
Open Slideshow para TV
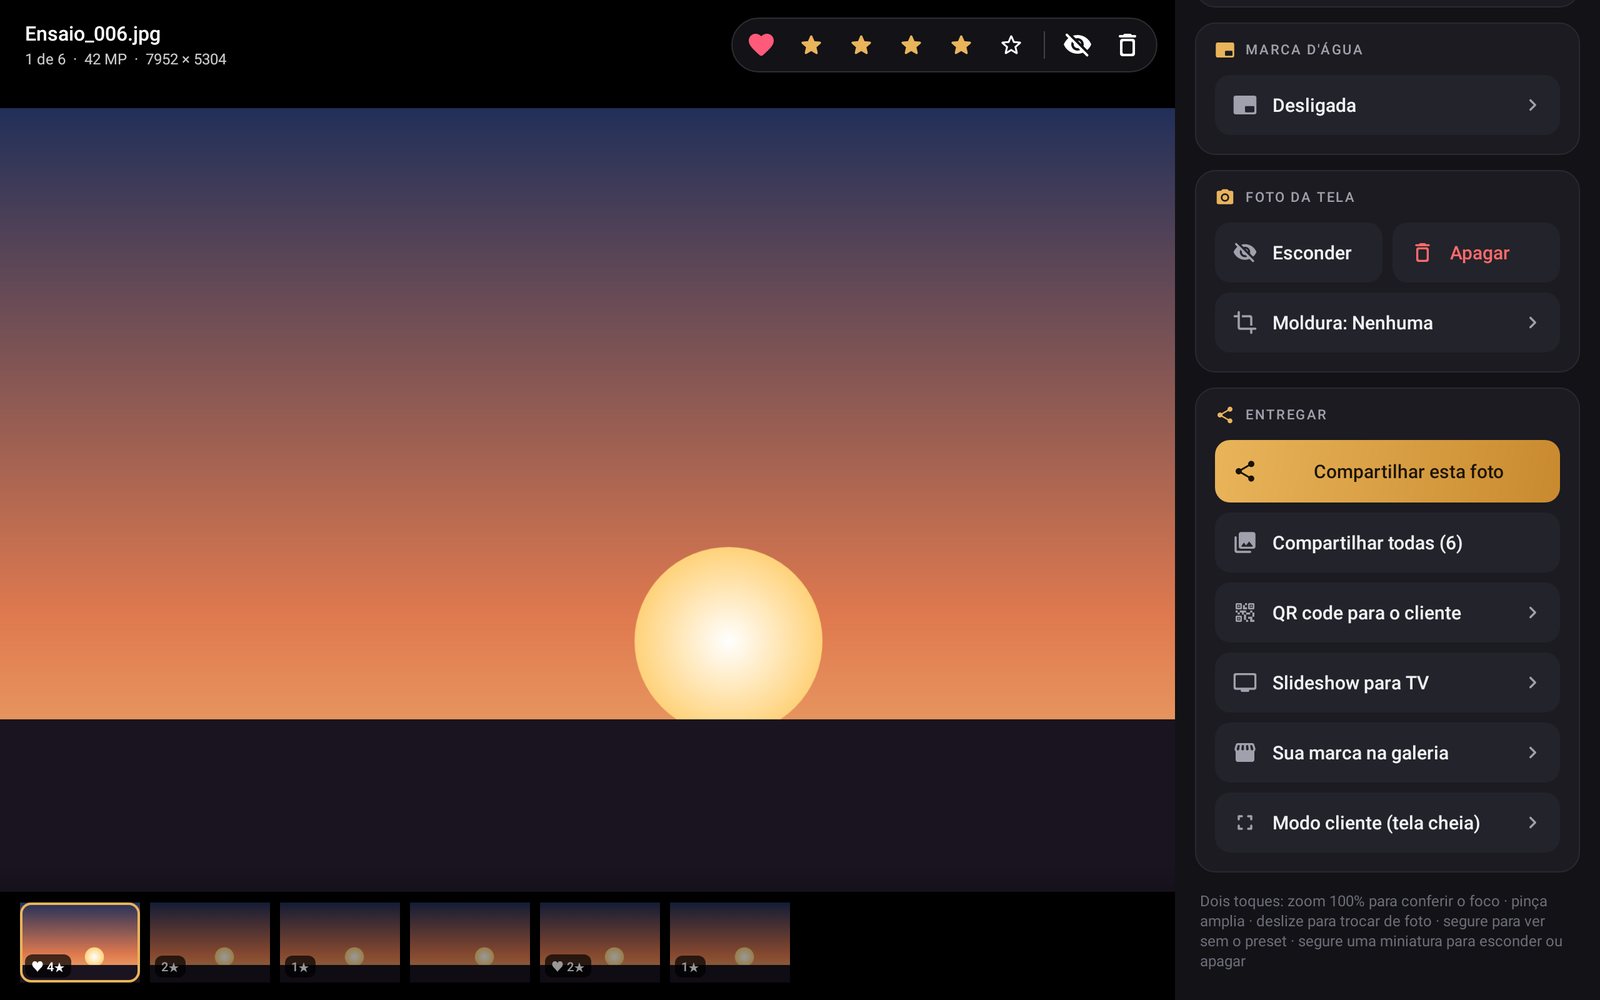click(1387, 683)
